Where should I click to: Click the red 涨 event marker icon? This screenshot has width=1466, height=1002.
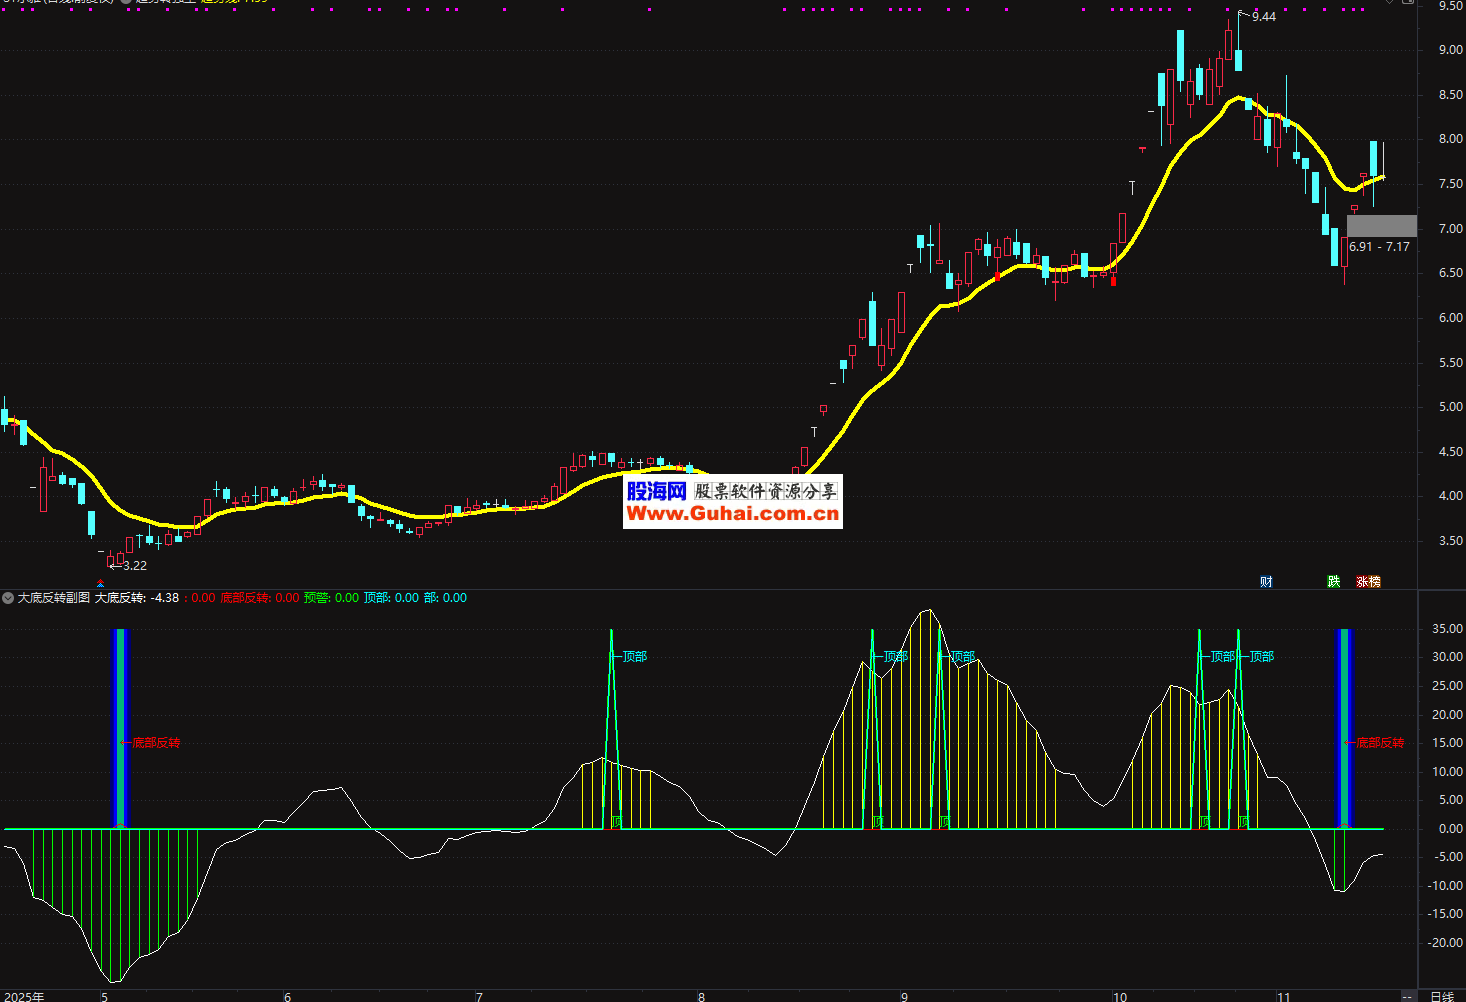click(1362, 582)
